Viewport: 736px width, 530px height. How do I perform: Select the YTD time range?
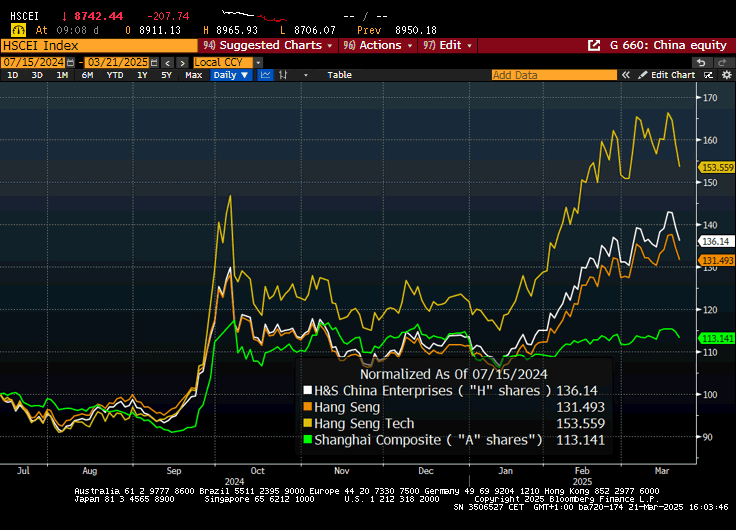point(115,75)
